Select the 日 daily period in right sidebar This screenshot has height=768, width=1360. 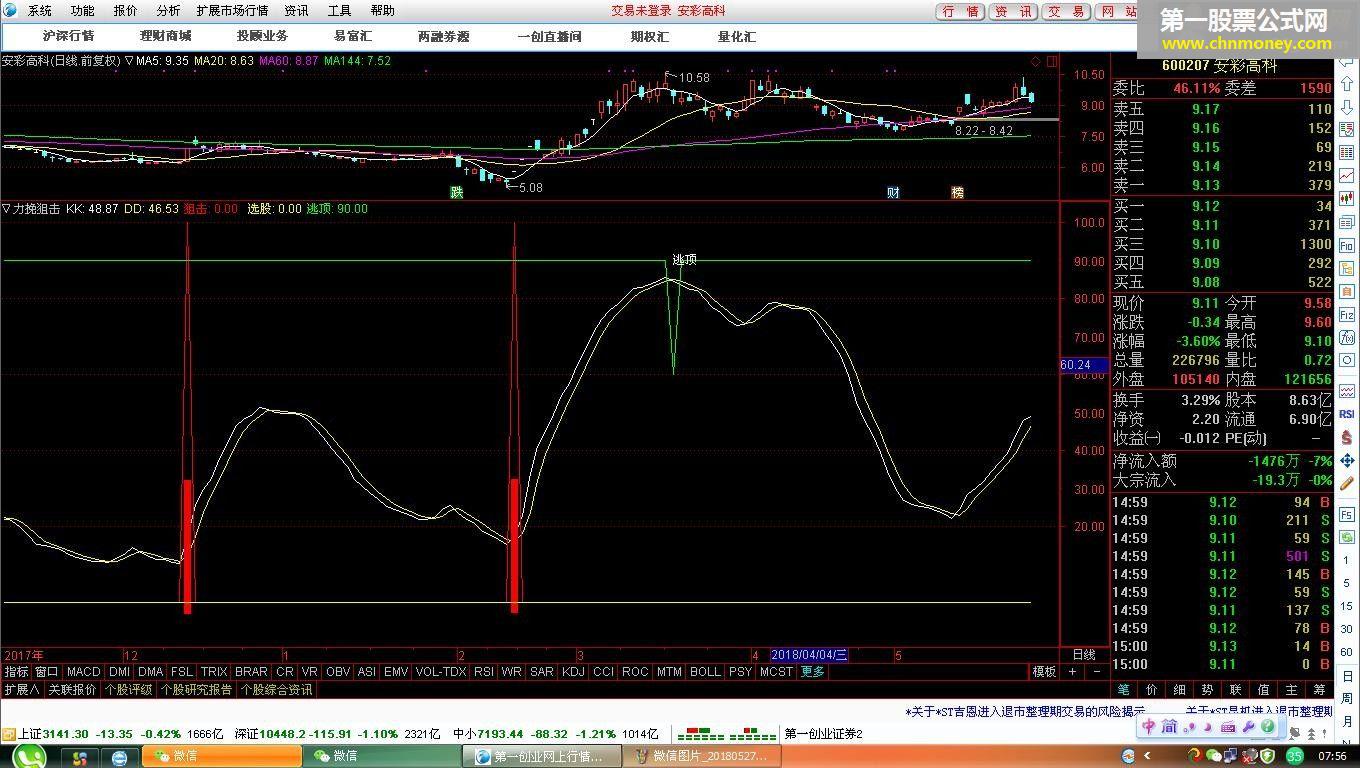click(x=1347, y=674)
